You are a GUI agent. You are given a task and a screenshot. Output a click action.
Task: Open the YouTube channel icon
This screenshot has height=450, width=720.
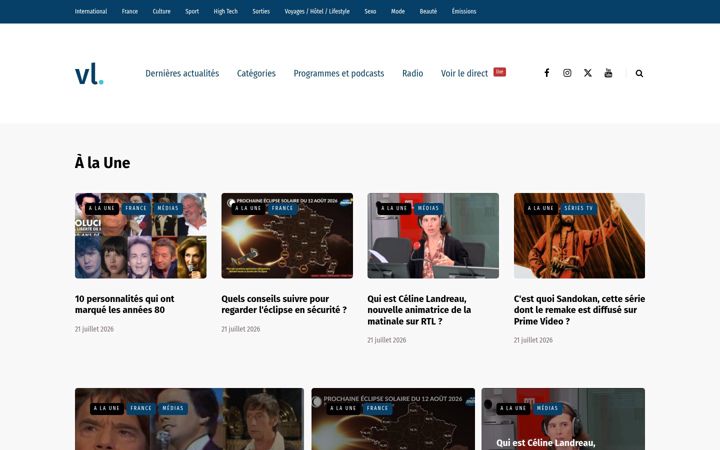[x=608, y=73]
